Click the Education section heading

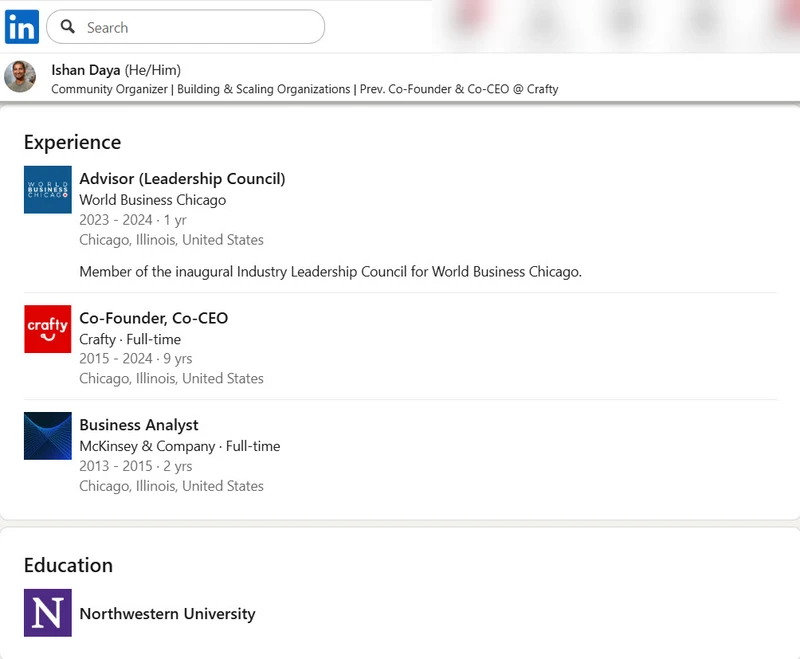68,565
